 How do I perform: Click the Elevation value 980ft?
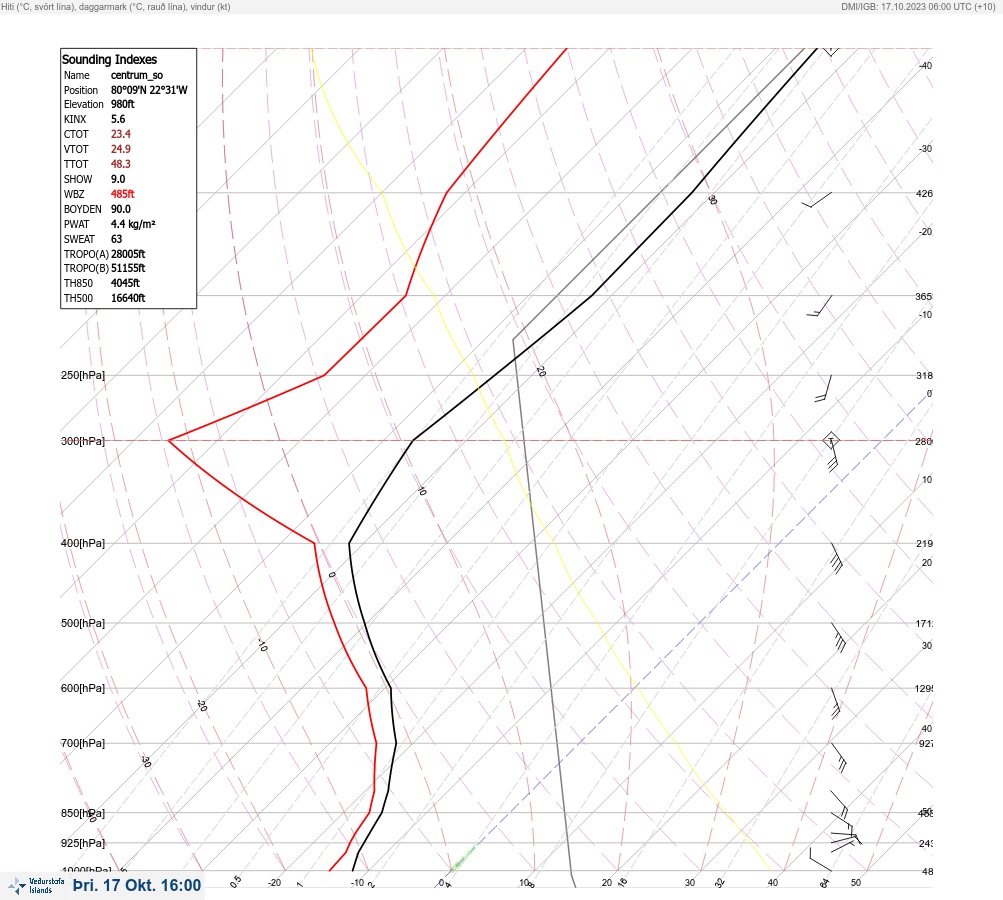pyautogui.click(x=123, y=104)
